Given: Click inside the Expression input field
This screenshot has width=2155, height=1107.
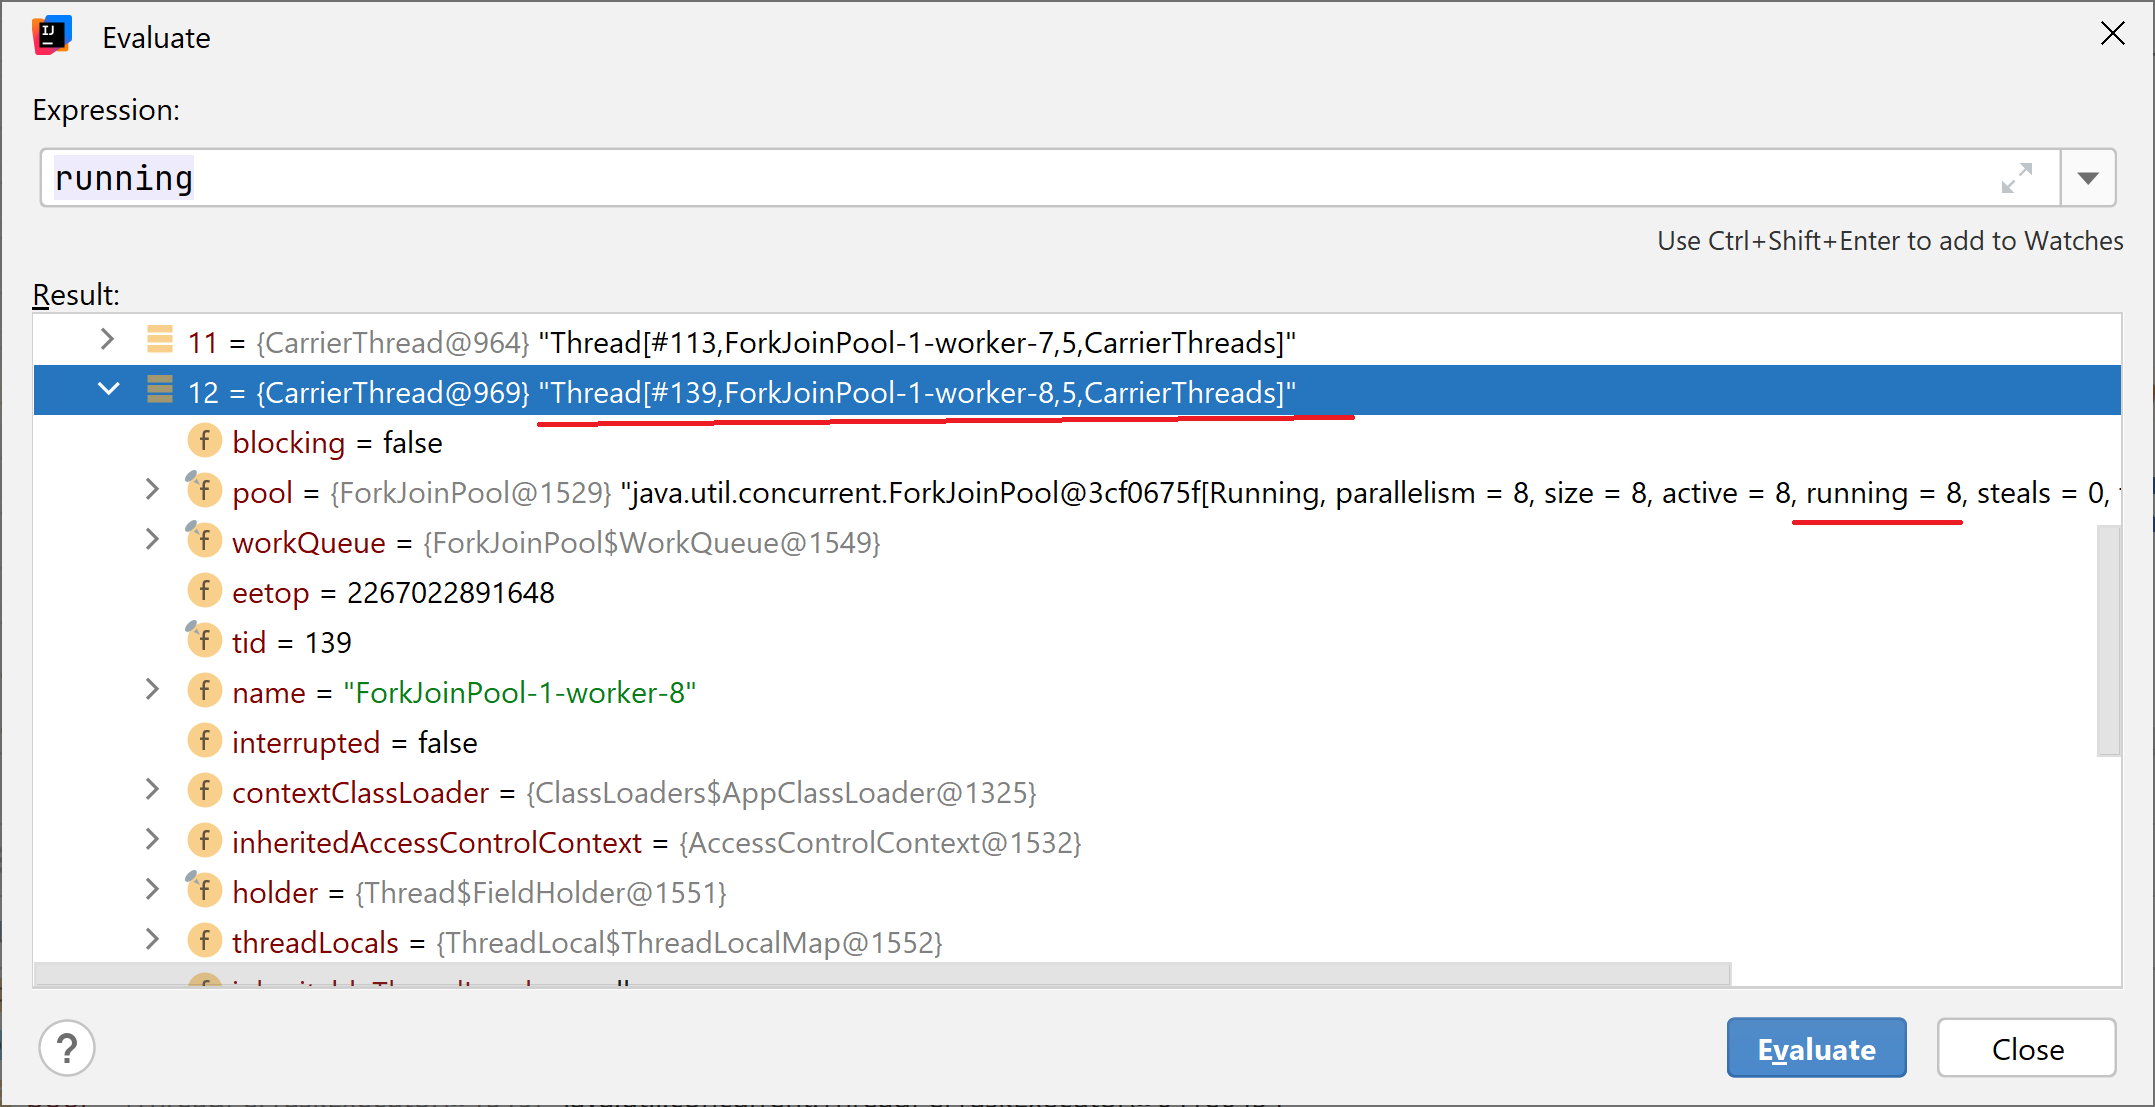Looking at the screenshot, I should (x=1000, y=178).
